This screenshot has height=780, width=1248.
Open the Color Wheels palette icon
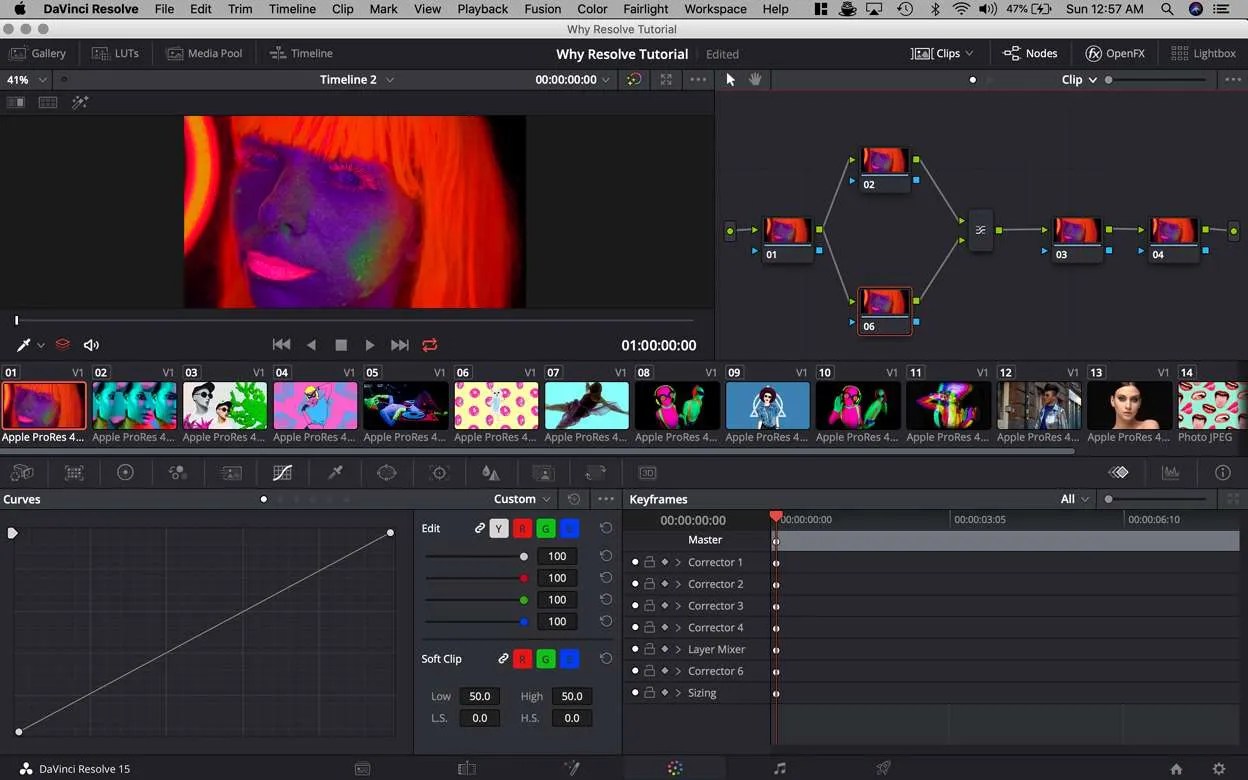click(125, 473)
